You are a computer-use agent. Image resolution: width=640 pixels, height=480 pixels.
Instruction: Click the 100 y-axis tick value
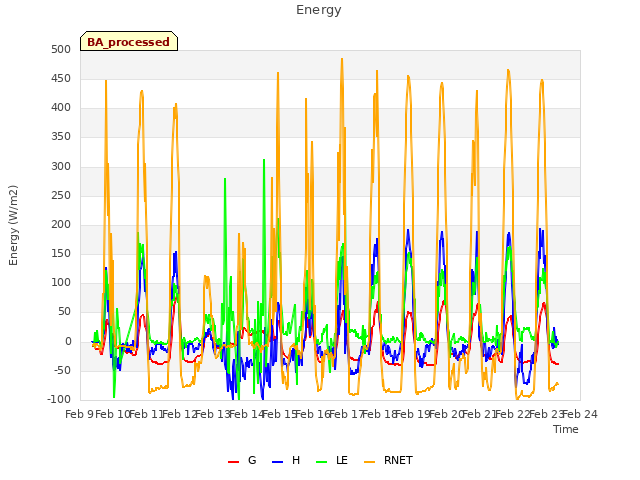click(x=61, y=282)
